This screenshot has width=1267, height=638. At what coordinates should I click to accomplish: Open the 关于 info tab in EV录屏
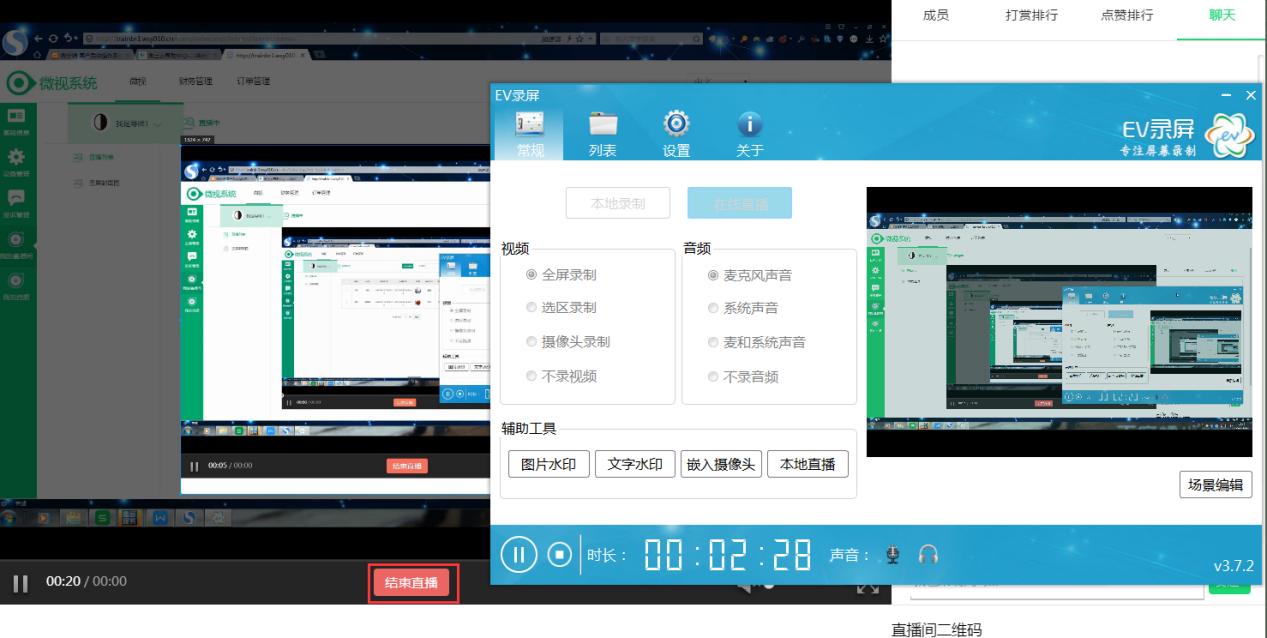[750, 134]
